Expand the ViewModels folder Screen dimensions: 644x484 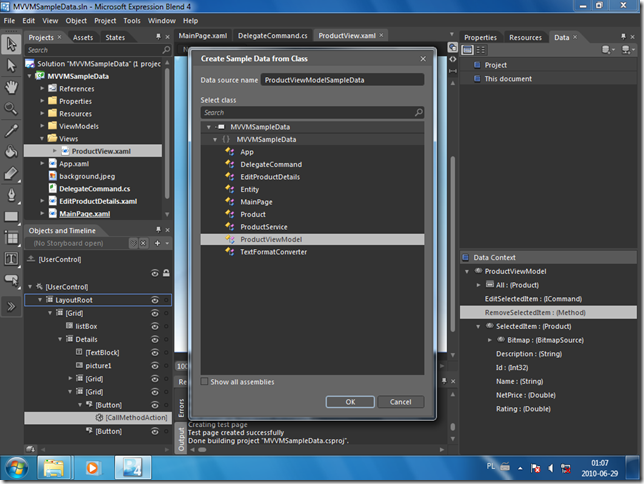click(x=42, y=126)
